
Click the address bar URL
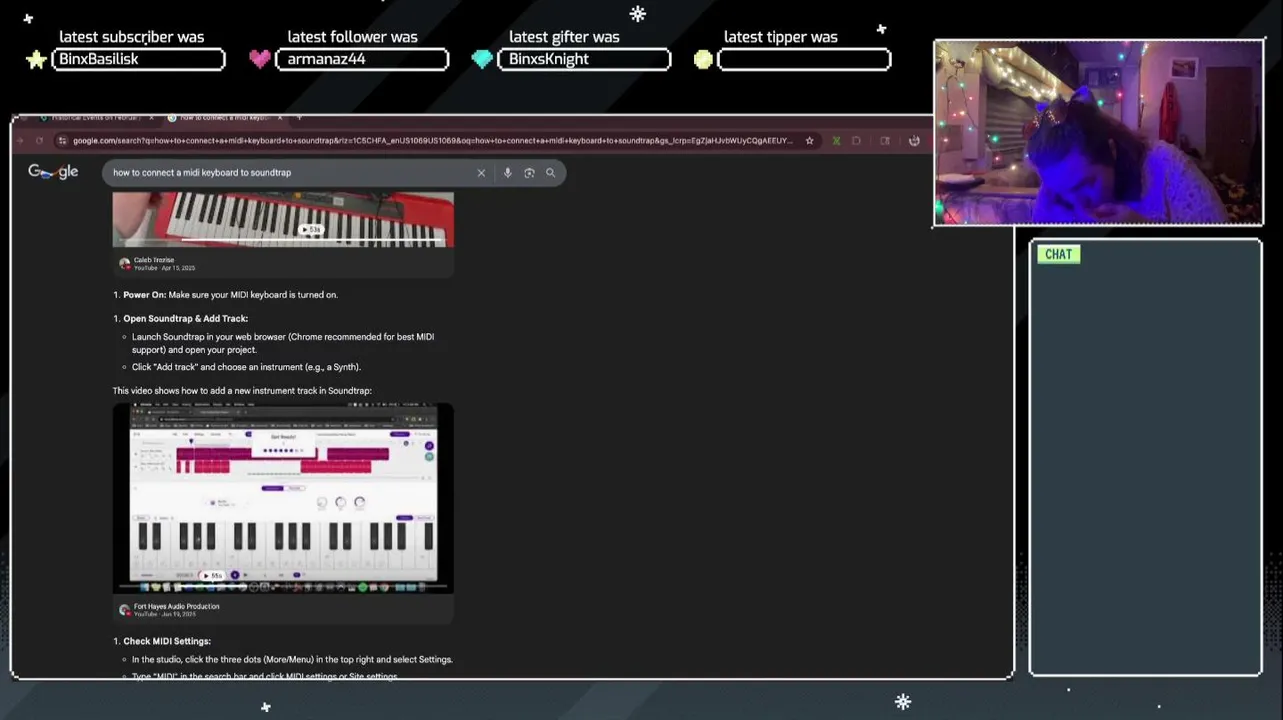pos(432,141)
